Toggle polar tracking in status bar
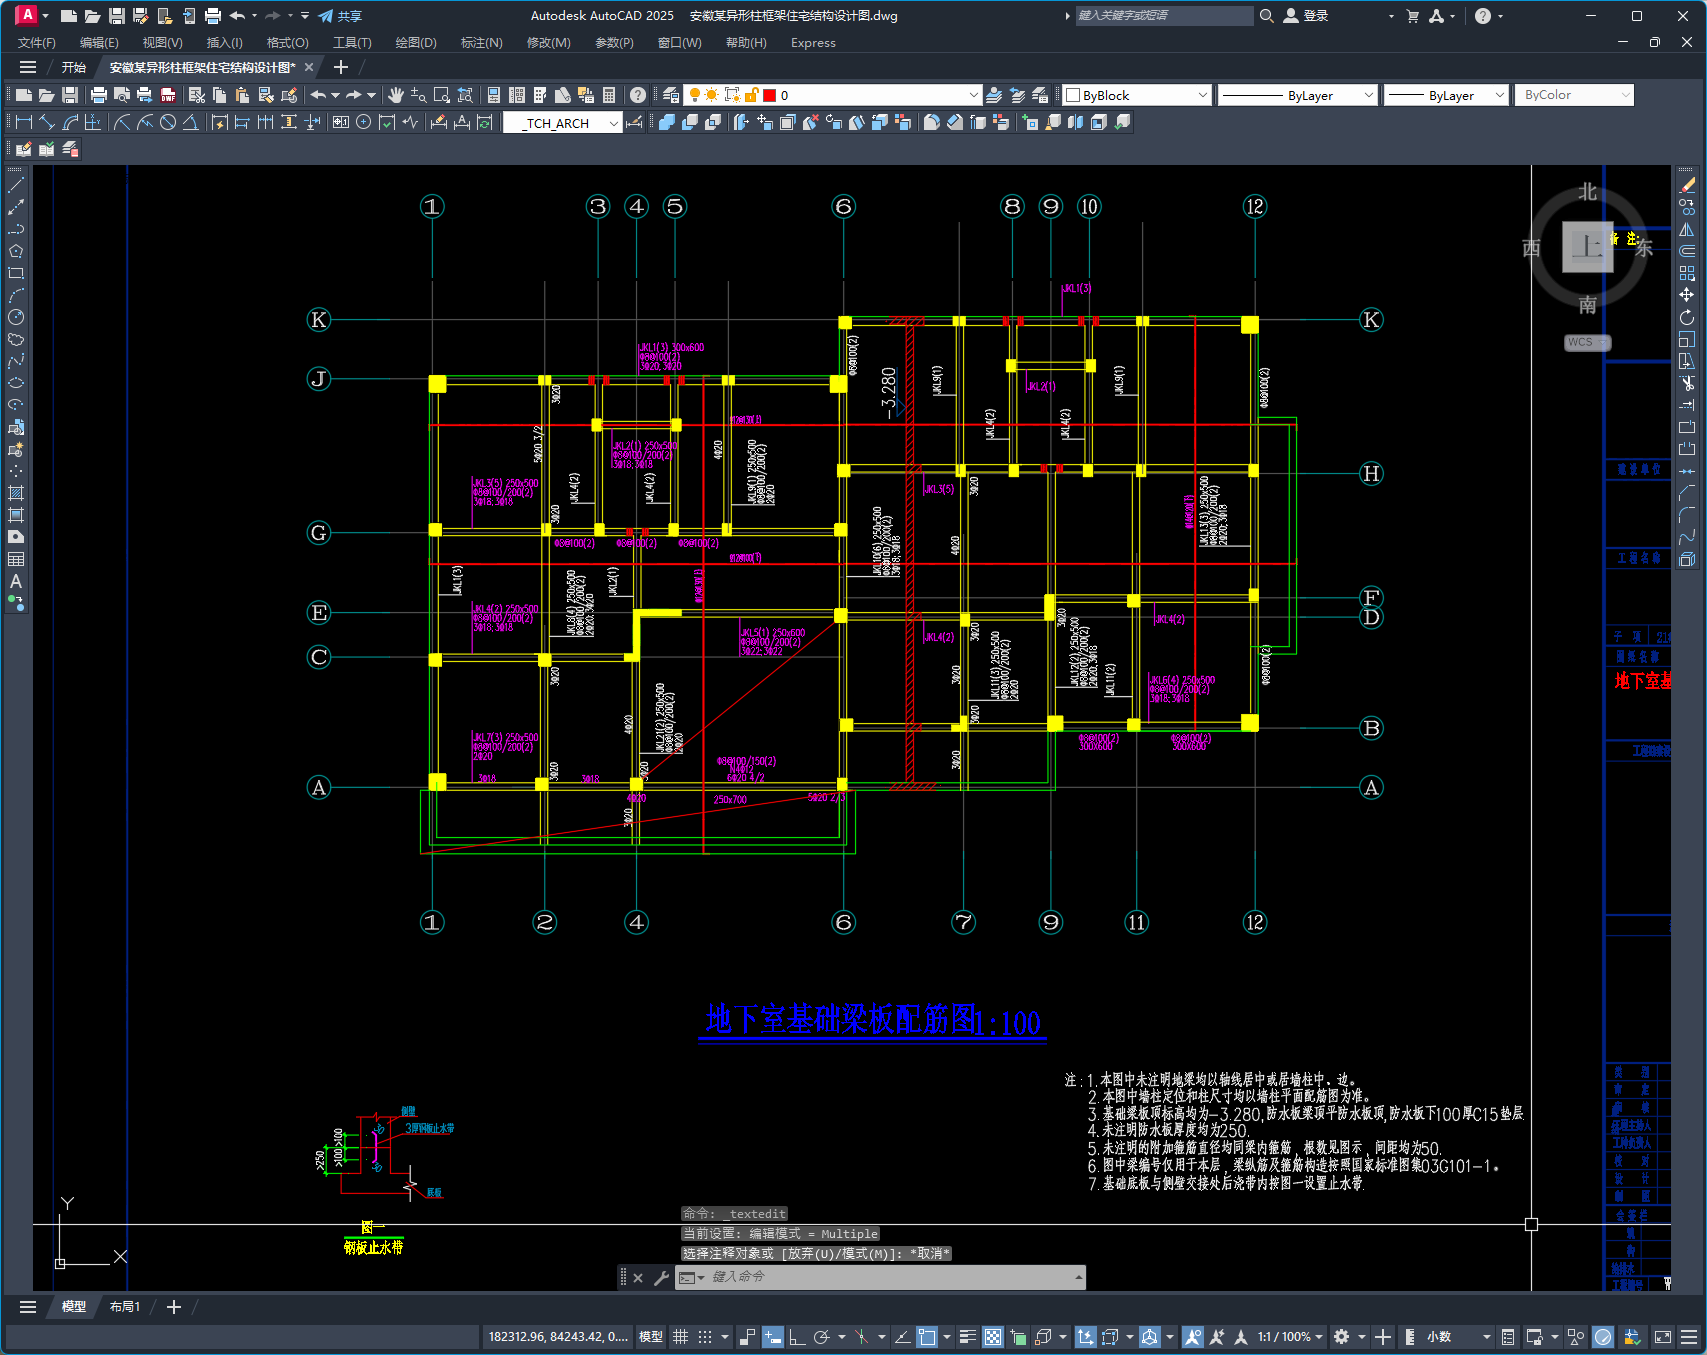This screenshot has height=1355, width=1707. pos(822,1337)
